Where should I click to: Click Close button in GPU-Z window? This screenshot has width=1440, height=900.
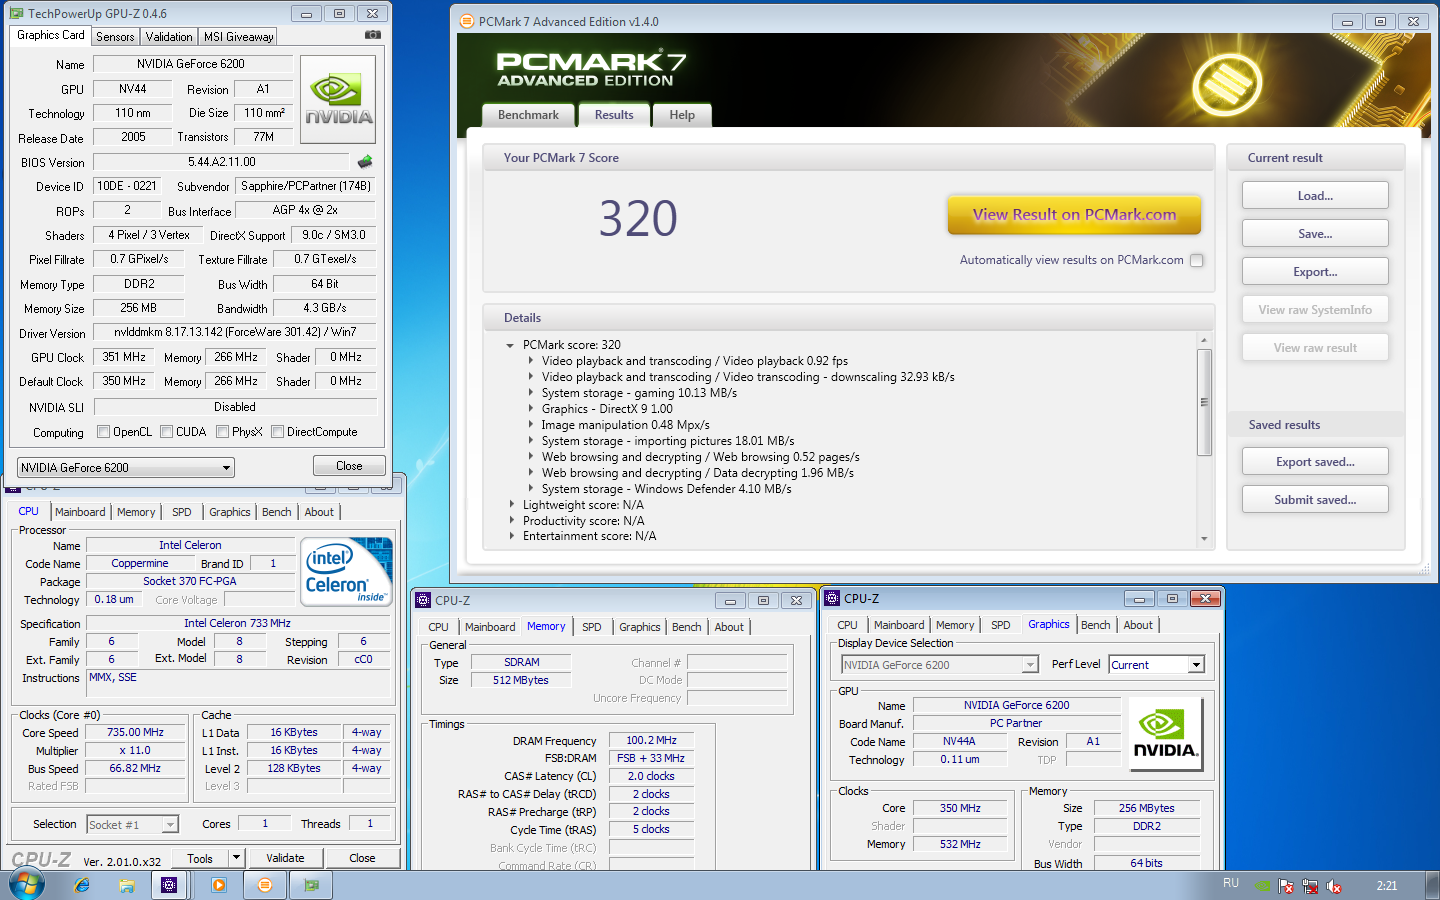point(349,466)
